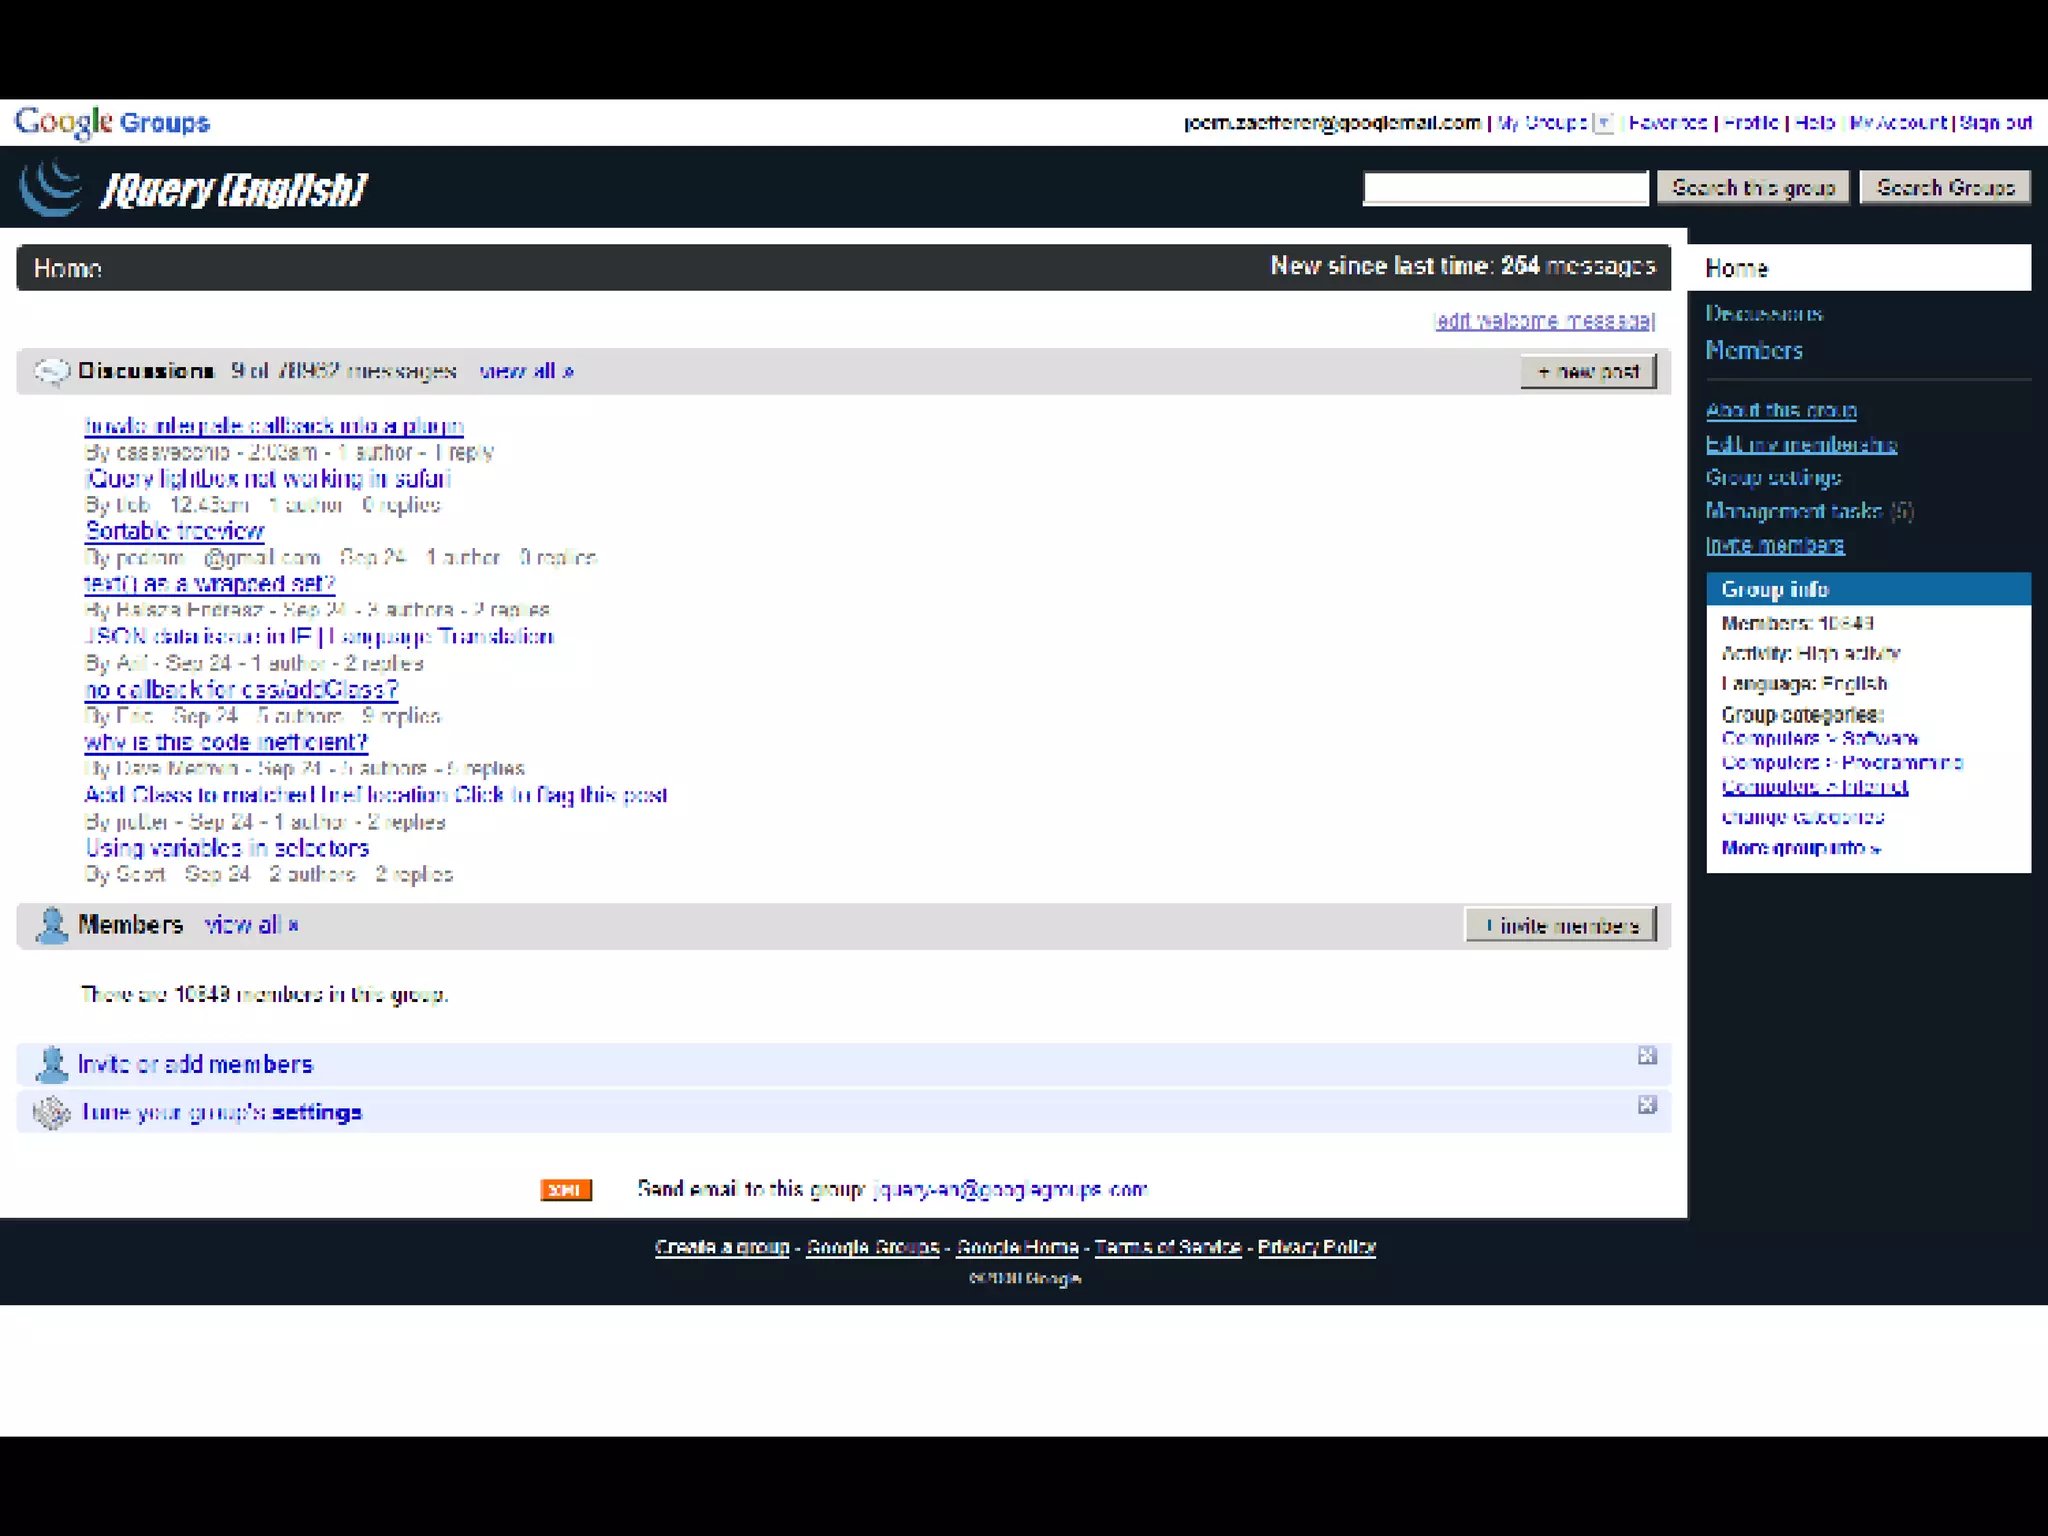Click the group search text field

1504,188
